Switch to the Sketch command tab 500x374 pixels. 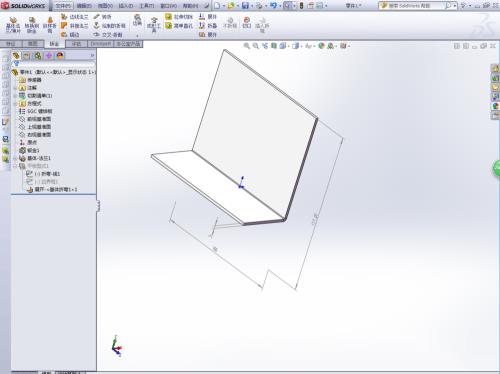click(x=32, y=44)
